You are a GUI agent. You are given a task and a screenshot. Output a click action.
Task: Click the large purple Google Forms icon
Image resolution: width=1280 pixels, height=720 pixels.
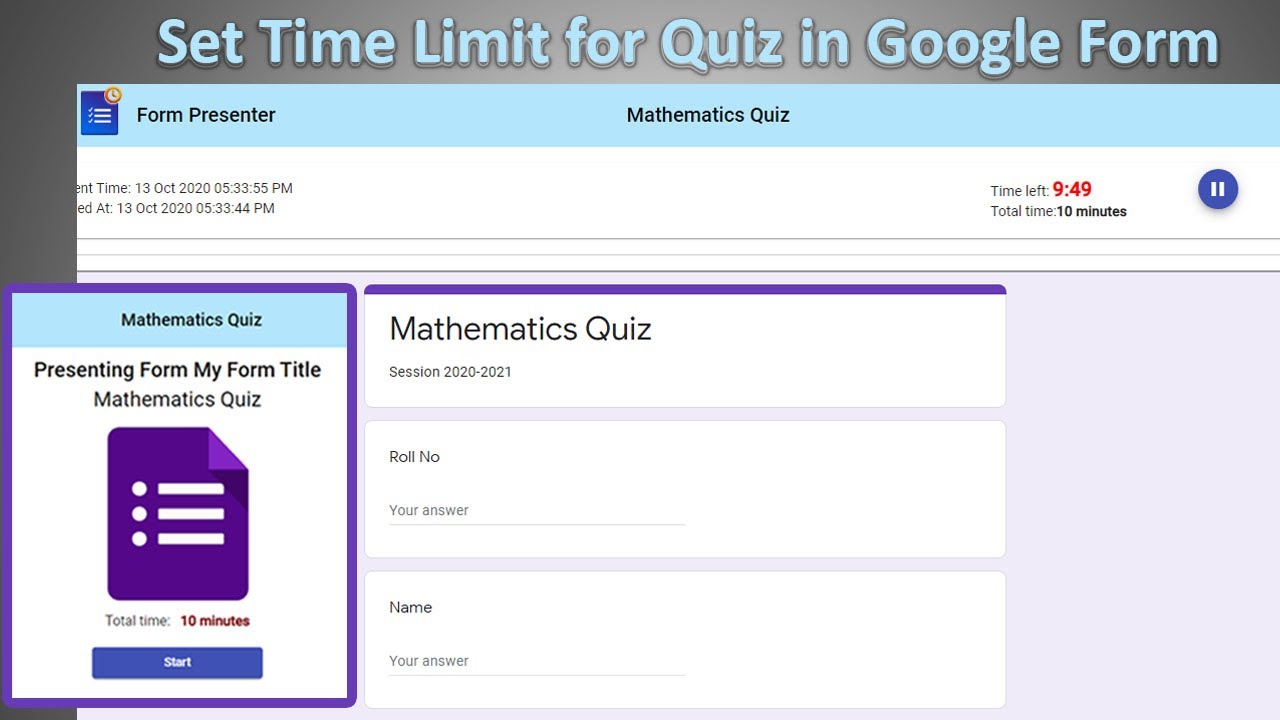click(x=178, y=513)
